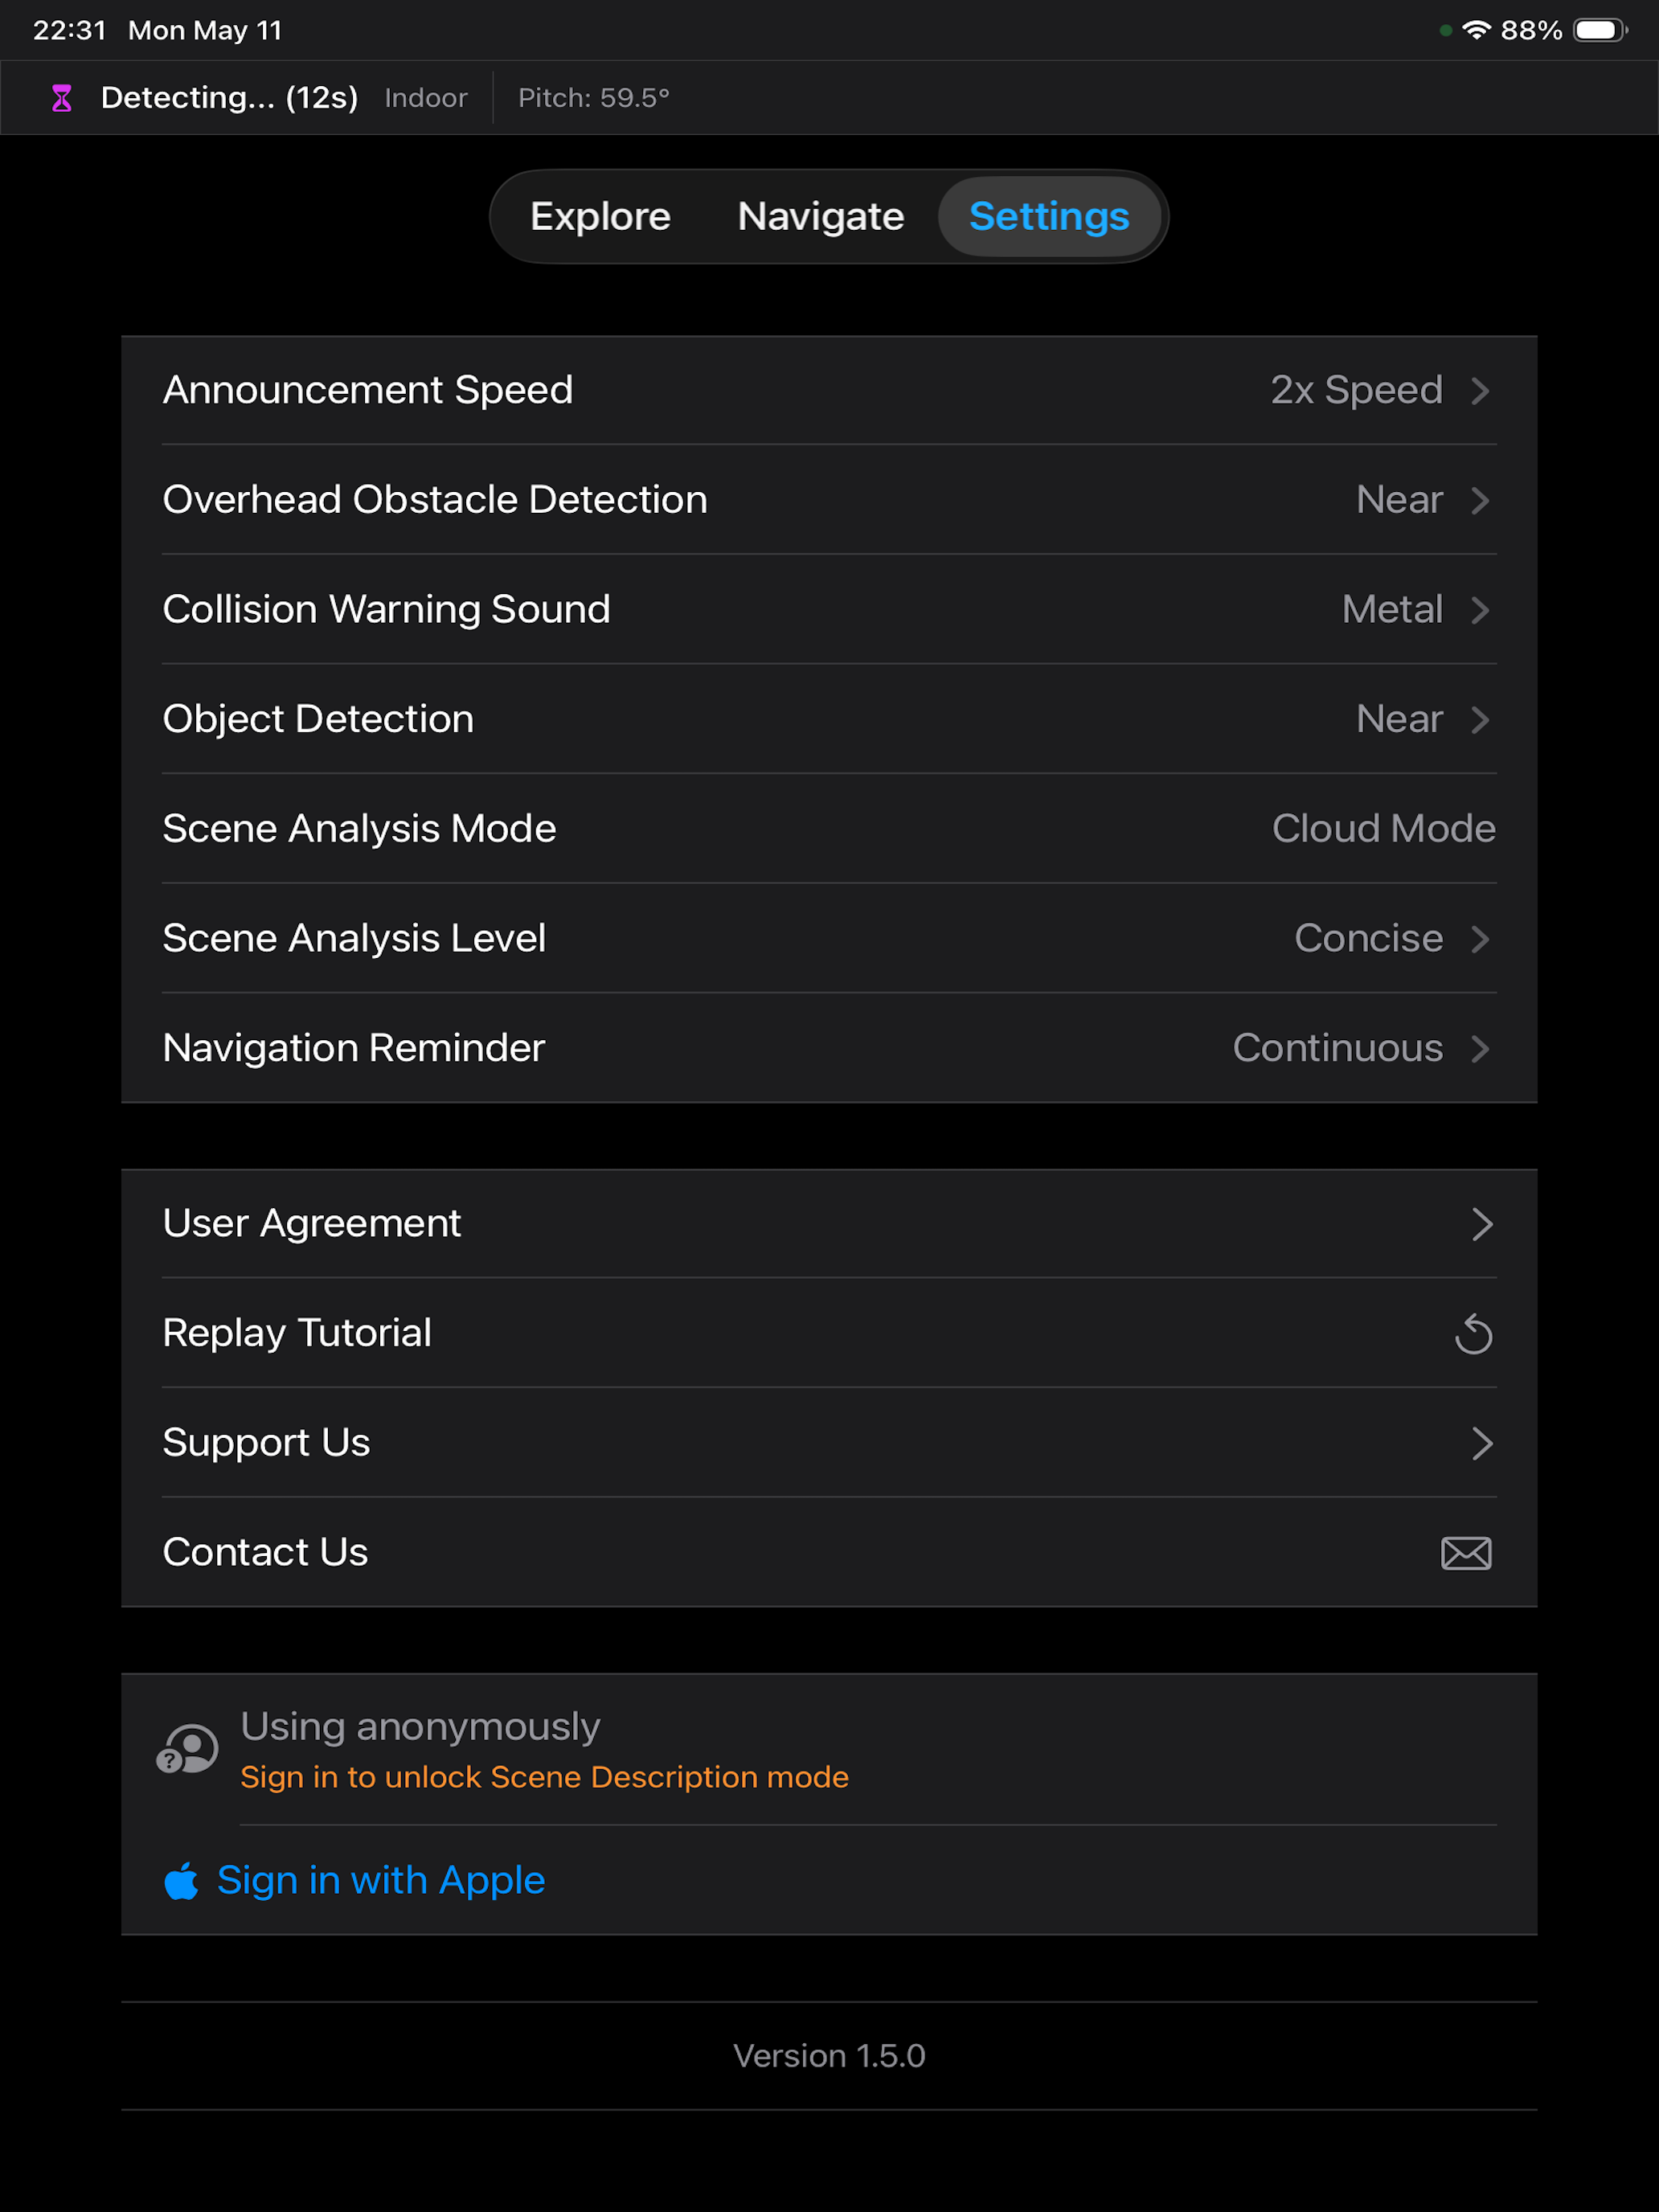Tap the battery icon in status bar
Viewport: 1659px width, 2212px height.
tap(1599, 30)
